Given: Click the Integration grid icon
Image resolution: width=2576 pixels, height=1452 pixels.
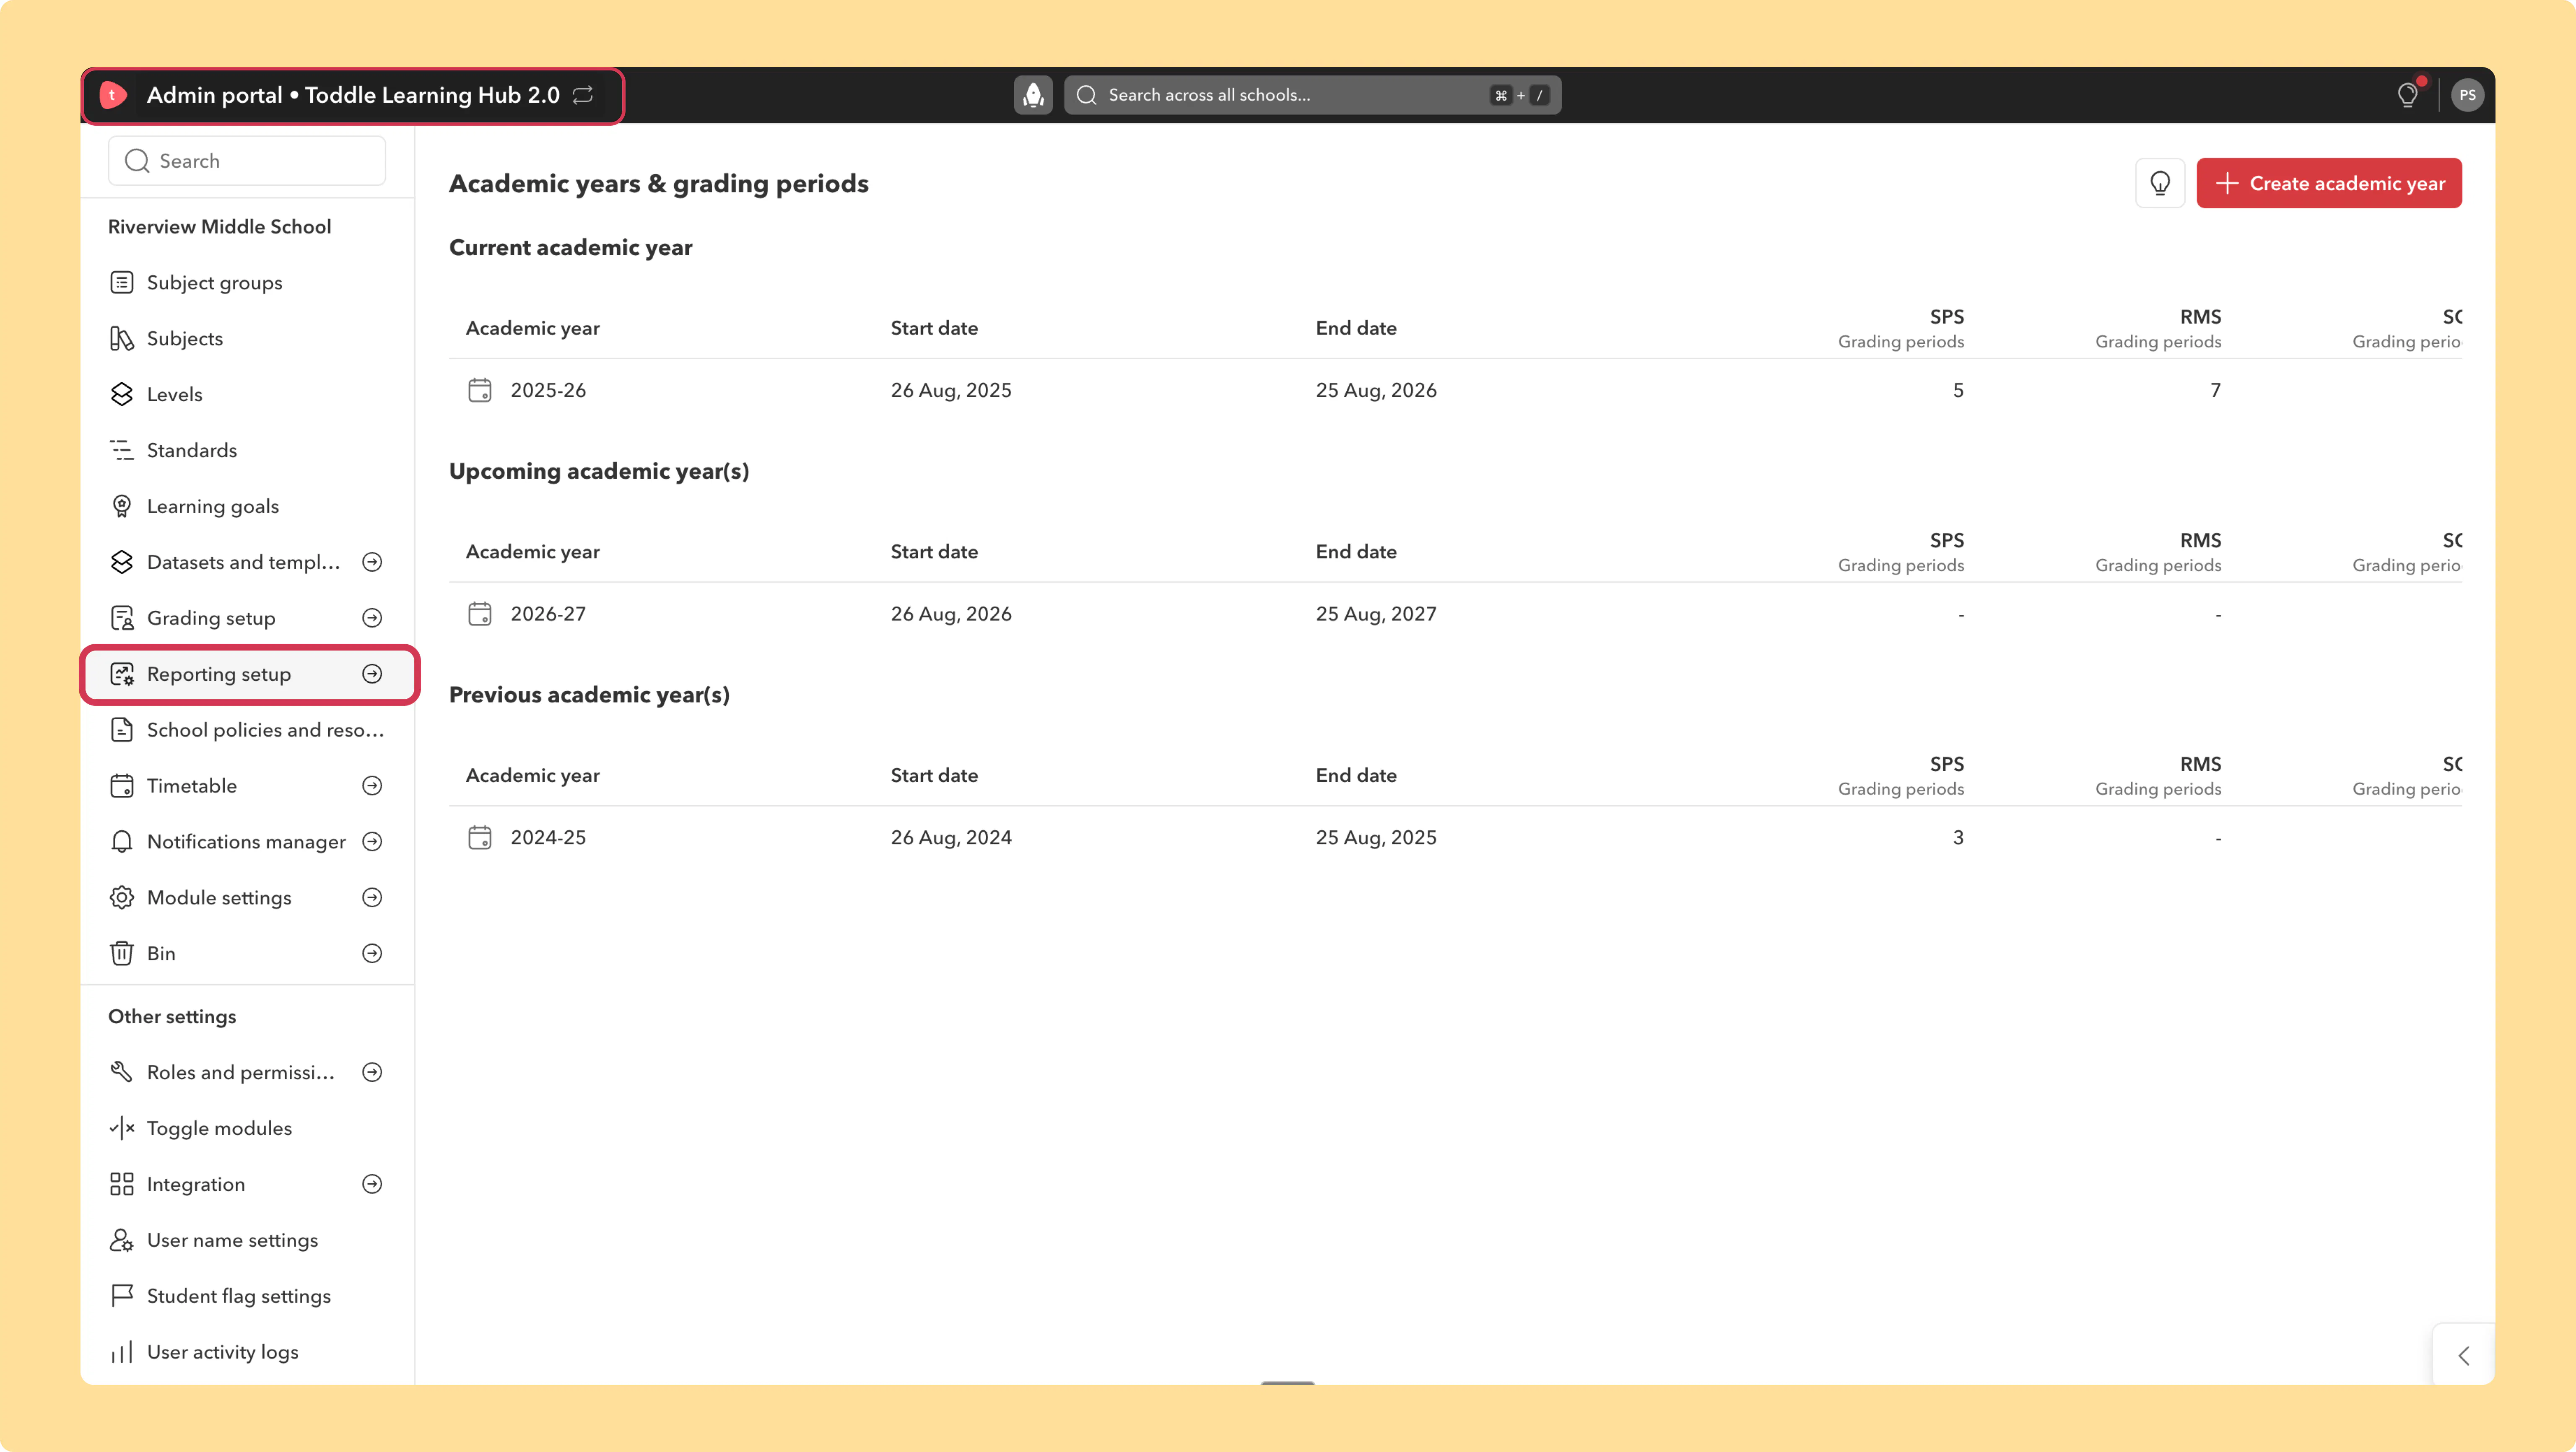Looking at the screenshot, I should pos(122,1185).
